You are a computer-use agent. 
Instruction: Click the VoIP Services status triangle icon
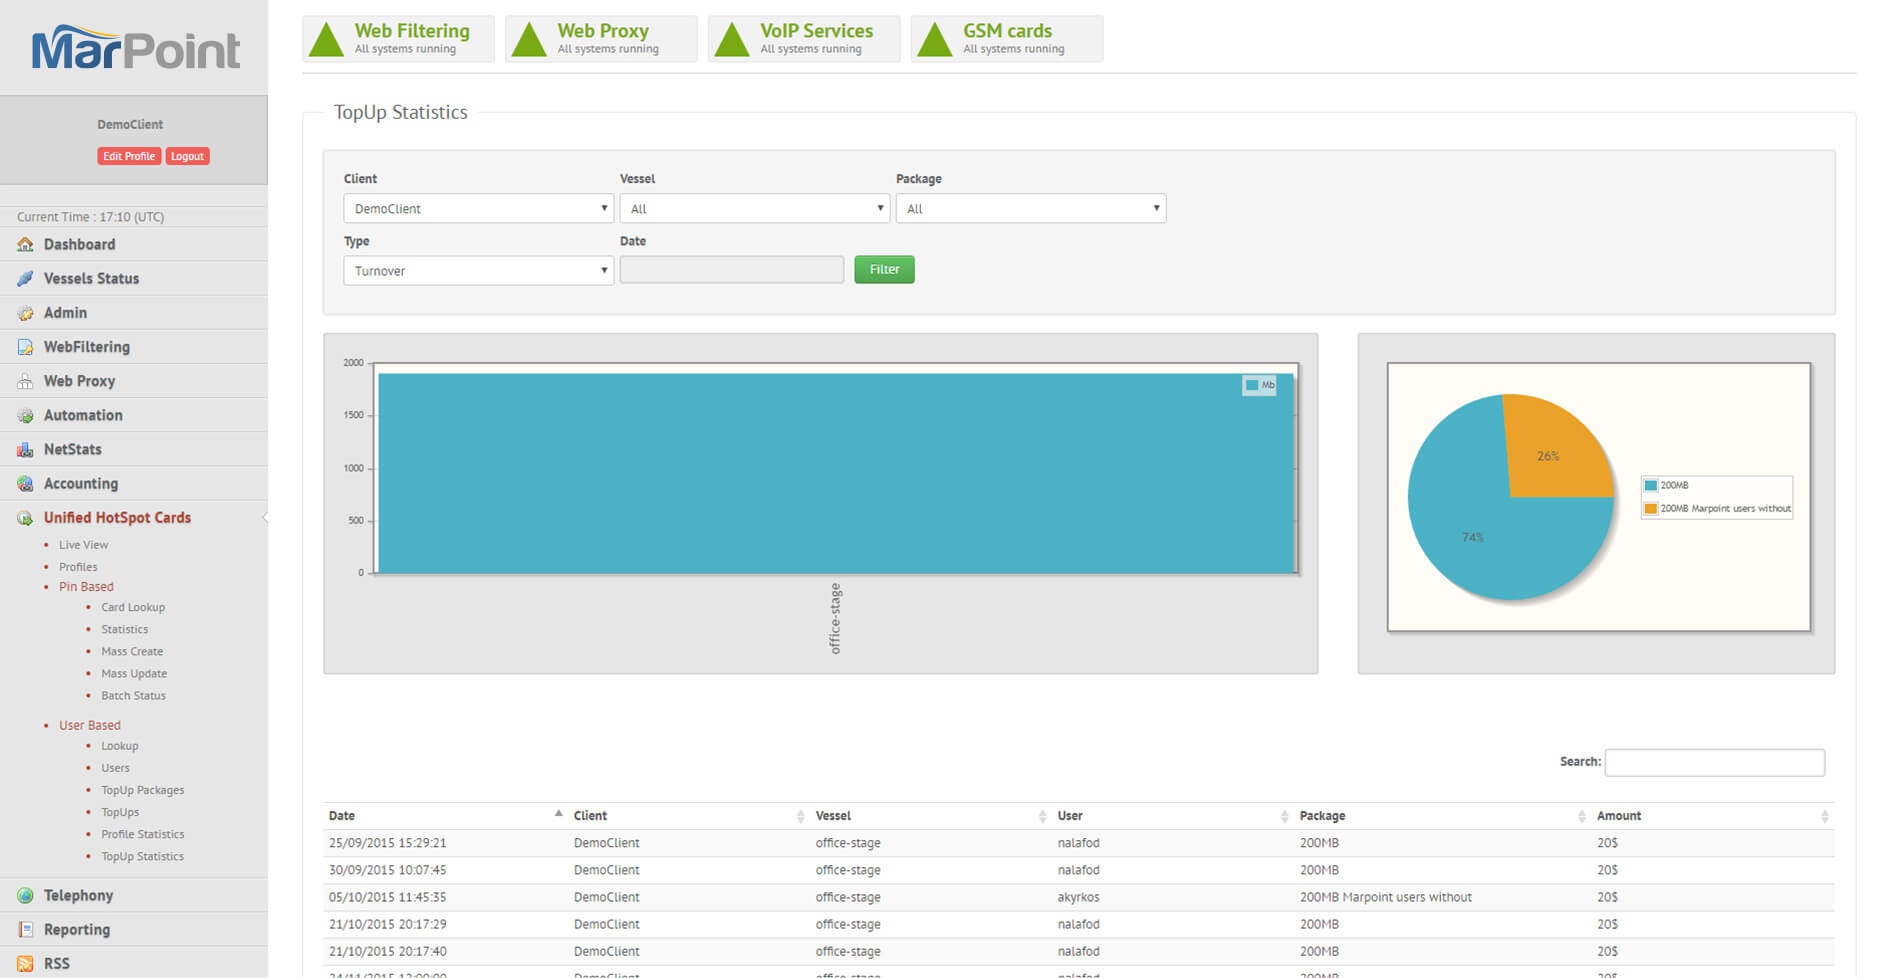[732, 39]
